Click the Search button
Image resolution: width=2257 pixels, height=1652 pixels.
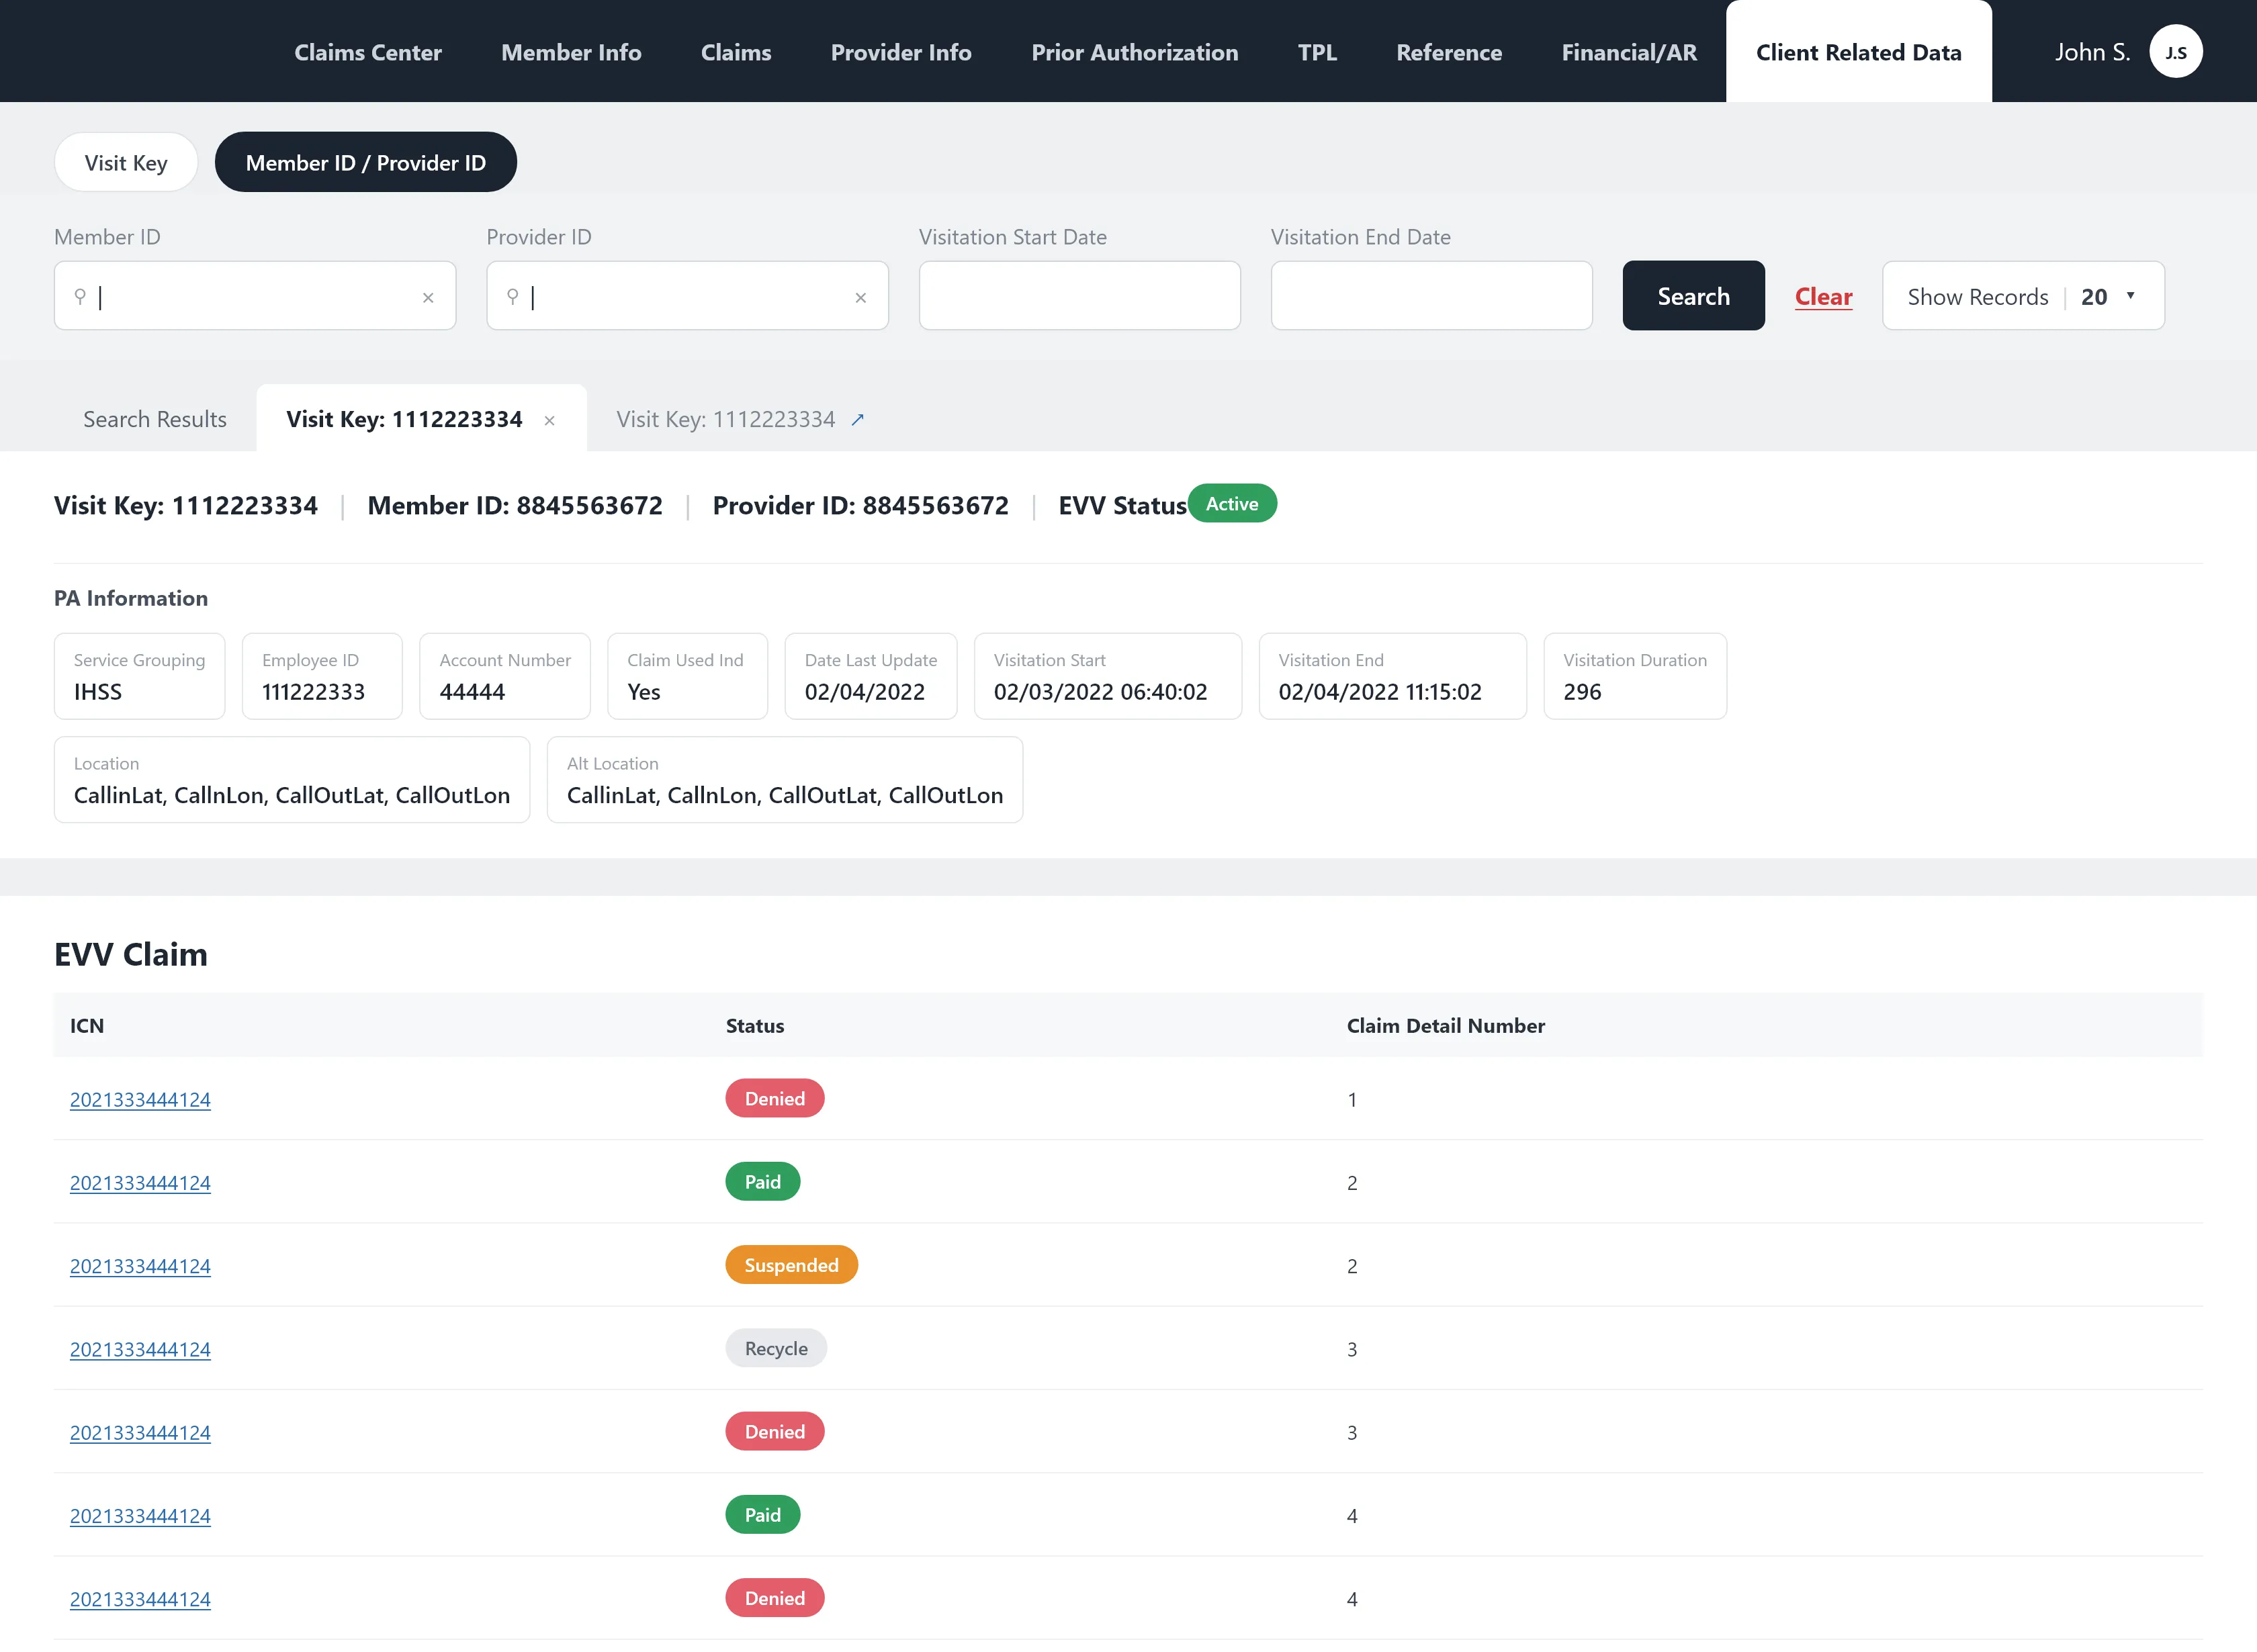tap(1693, 296)
